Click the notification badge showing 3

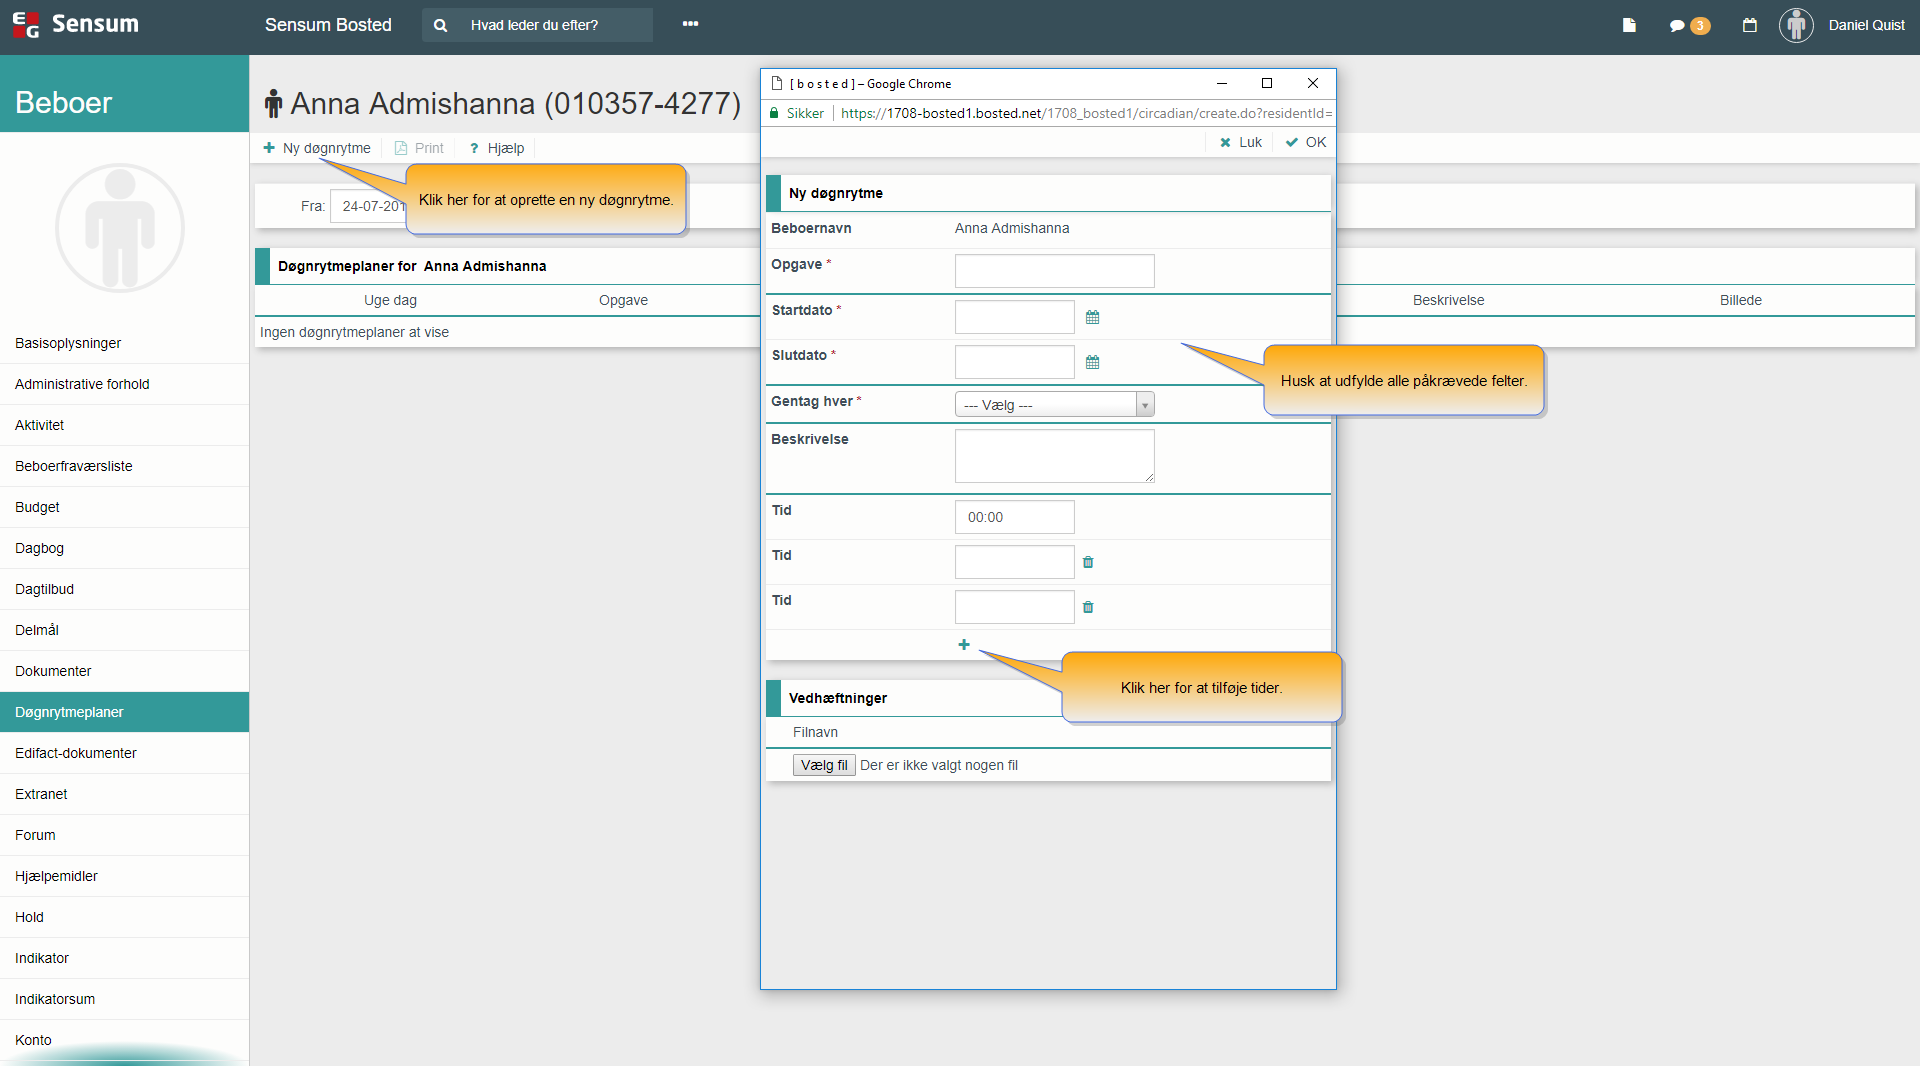tap(1699, 26)
